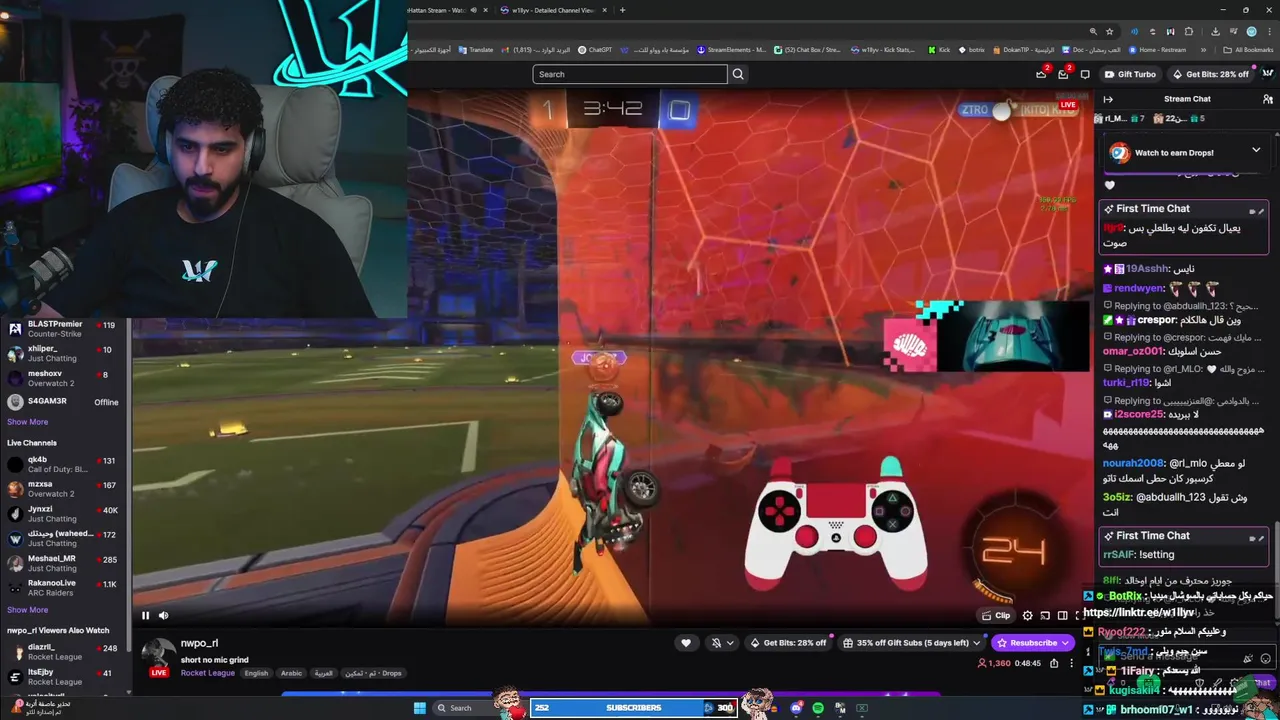The image size is (1280, 720).
Task: Click the English stream tag
Action: pyautogui.click(x=257, y=673)
